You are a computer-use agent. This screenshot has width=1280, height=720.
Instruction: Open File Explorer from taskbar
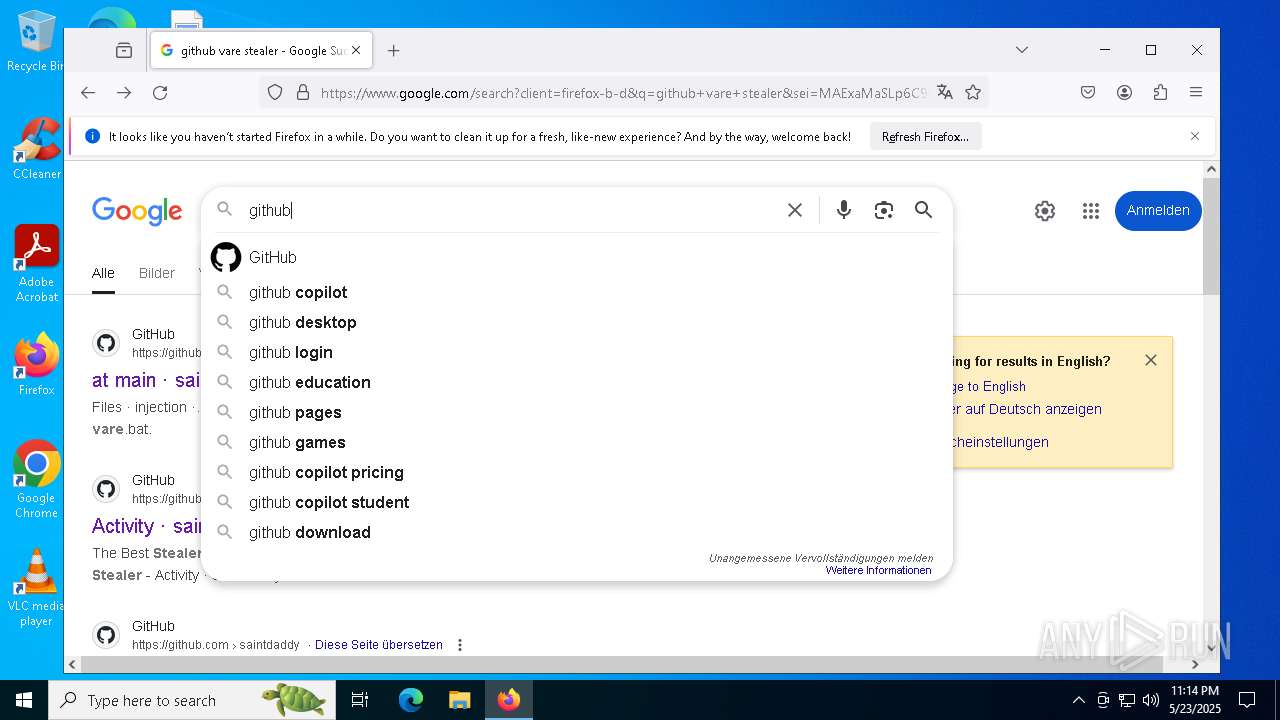[459, 700]
